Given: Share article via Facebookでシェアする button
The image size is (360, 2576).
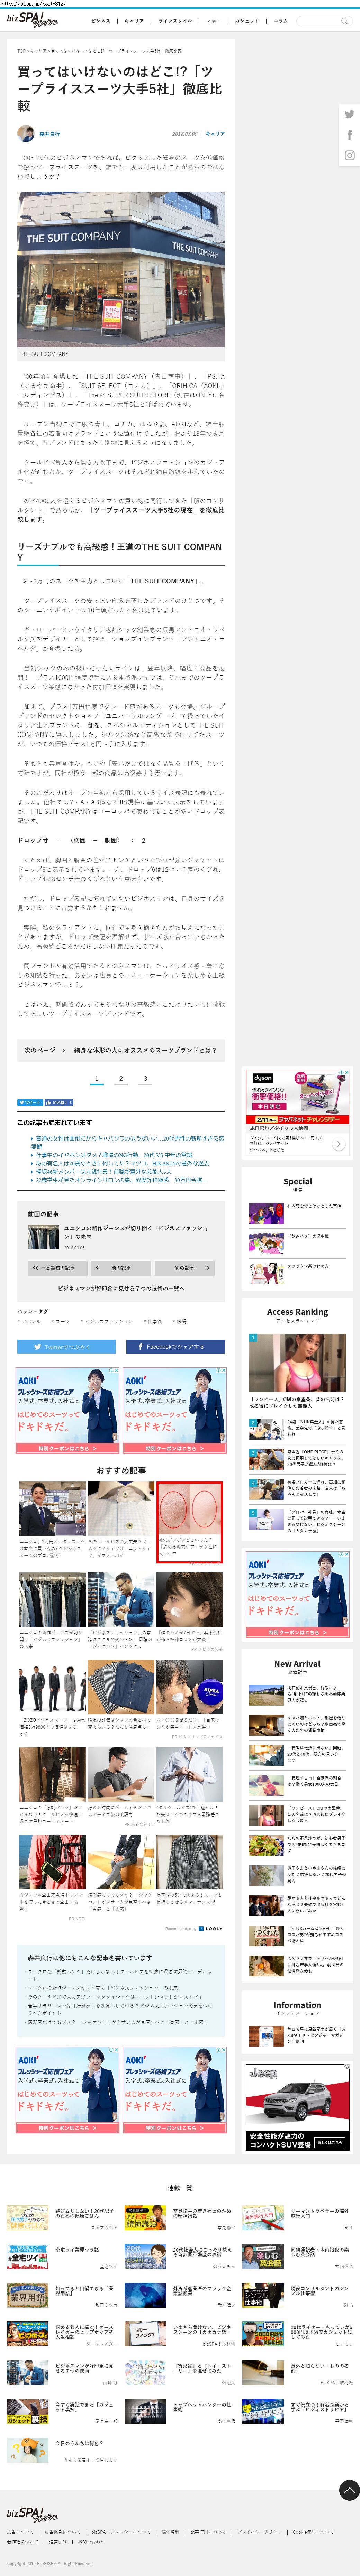Looking at the screenshot, I should coord(175,1346).
